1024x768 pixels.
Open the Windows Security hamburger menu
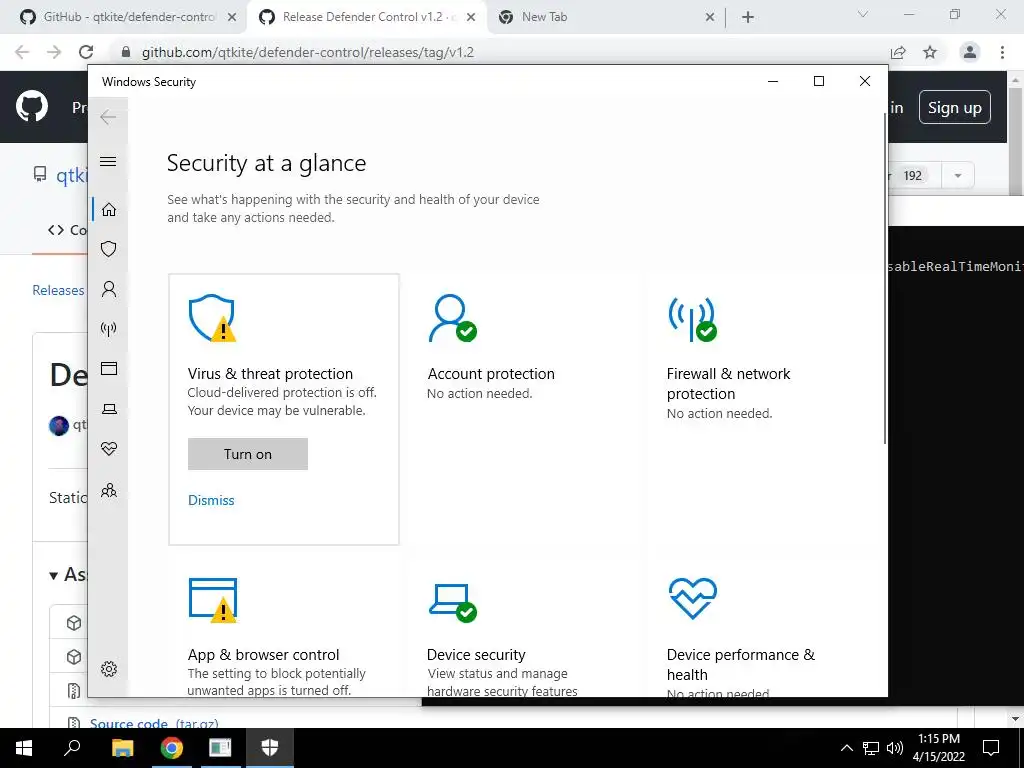tap(108, 161)
